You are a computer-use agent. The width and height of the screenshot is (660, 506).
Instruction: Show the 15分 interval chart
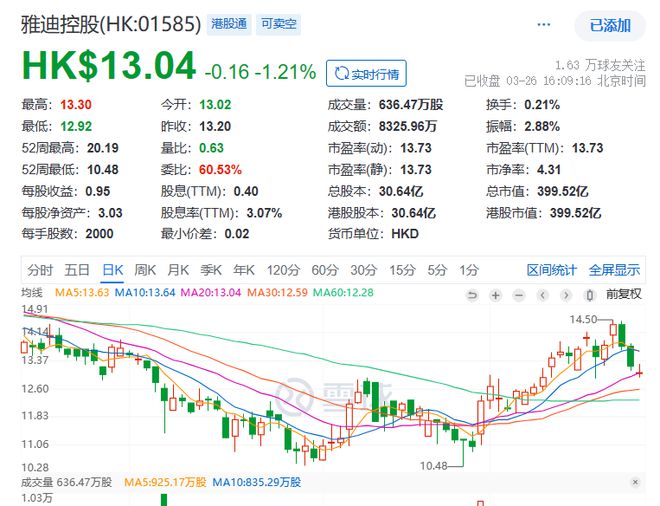click(x=402, y=270)
